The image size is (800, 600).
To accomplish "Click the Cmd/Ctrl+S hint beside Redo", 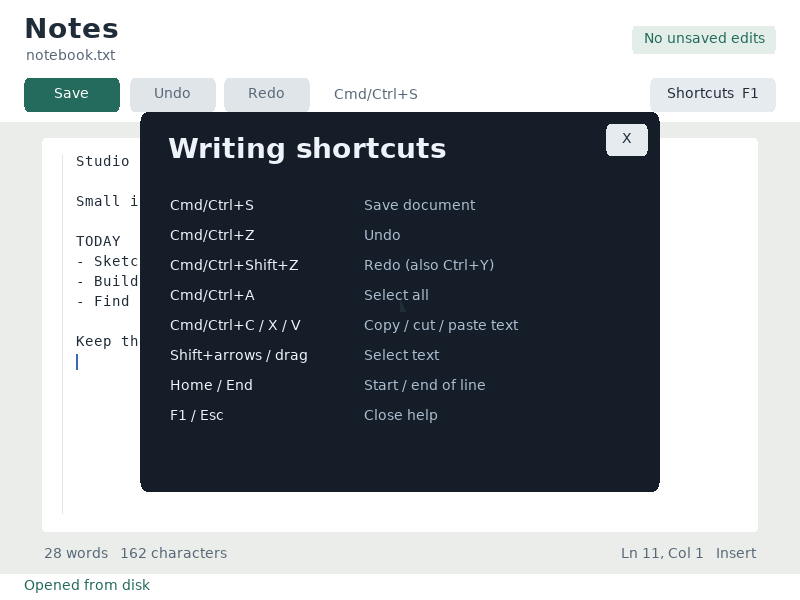I will point(376,94).
